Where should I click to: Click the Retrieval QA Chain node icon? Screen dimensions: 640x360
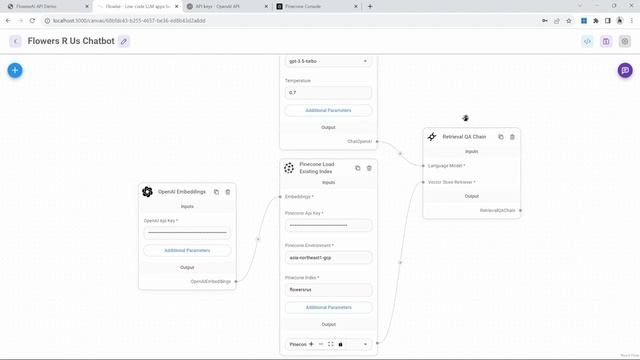coord(432,137)
